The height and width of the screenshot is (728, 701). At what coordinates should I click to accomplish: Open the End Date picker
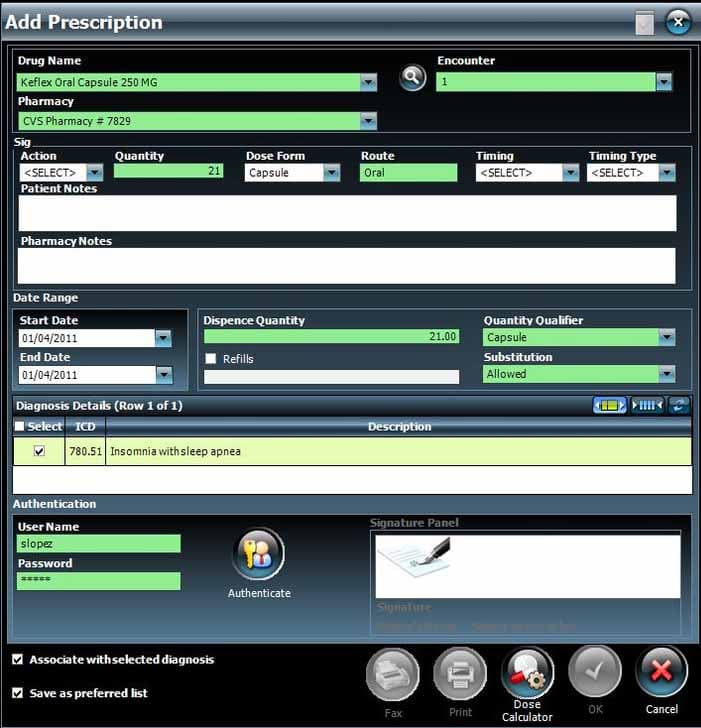[164, 375]
